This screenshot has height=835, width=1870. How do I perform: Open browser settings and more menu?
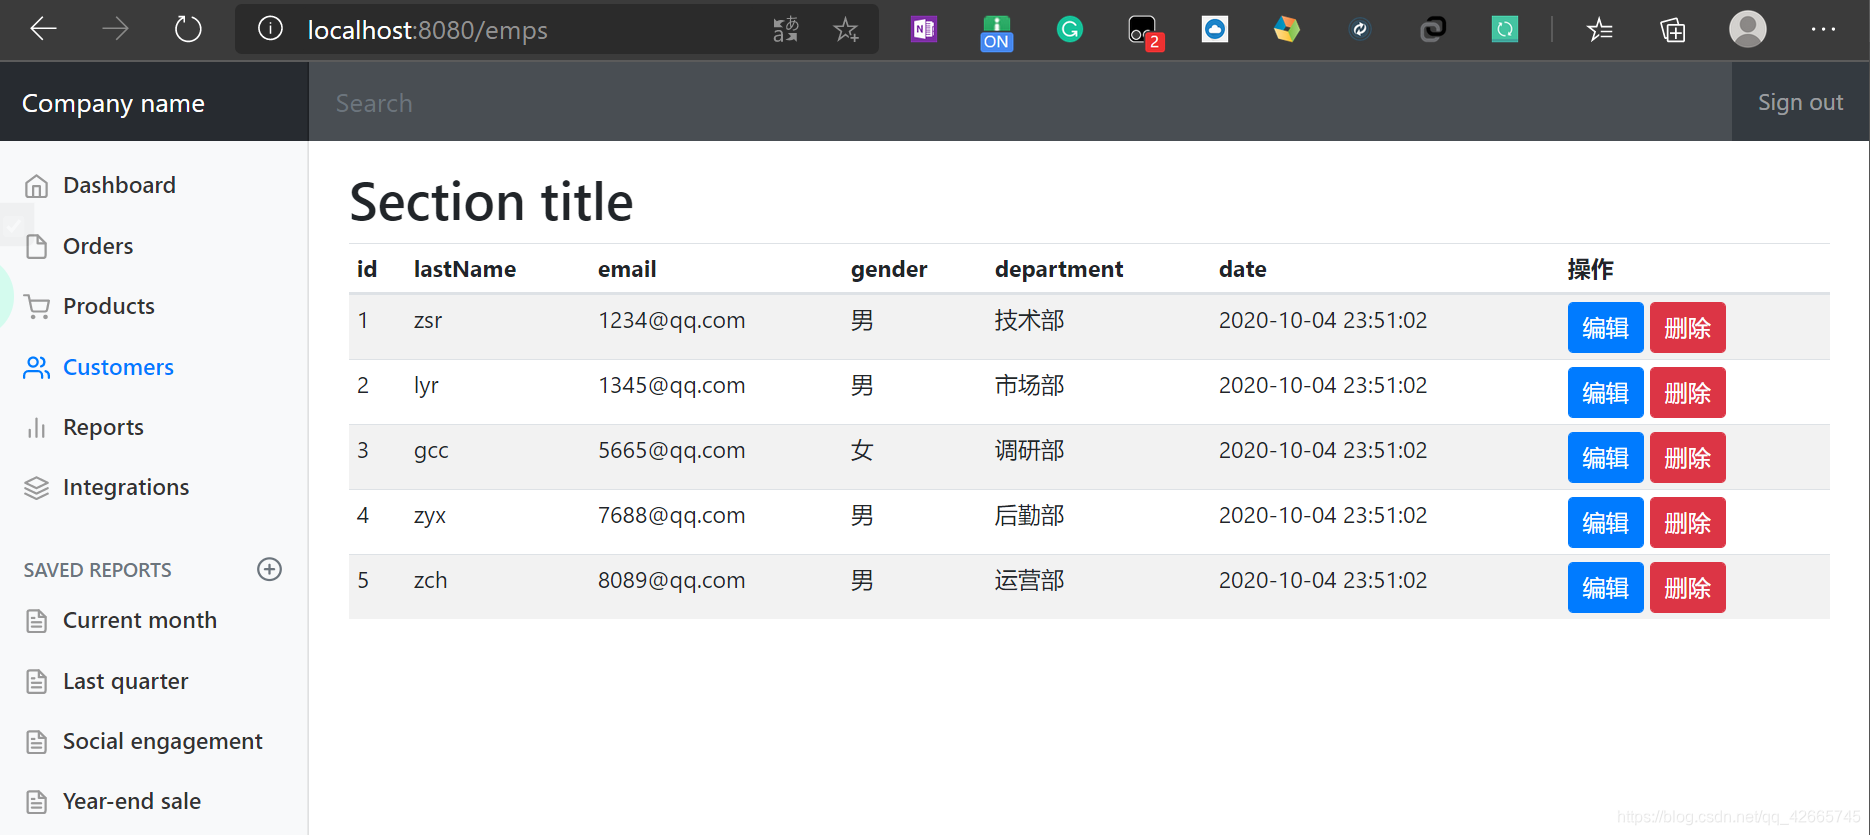click(x=1823, y=30)
